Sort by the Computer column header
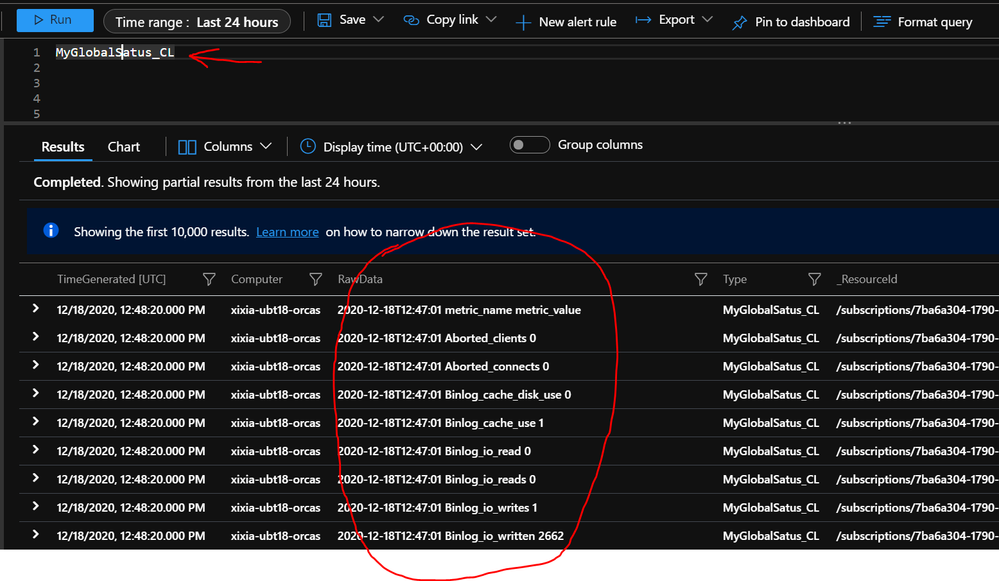 [x=256, y=279]
